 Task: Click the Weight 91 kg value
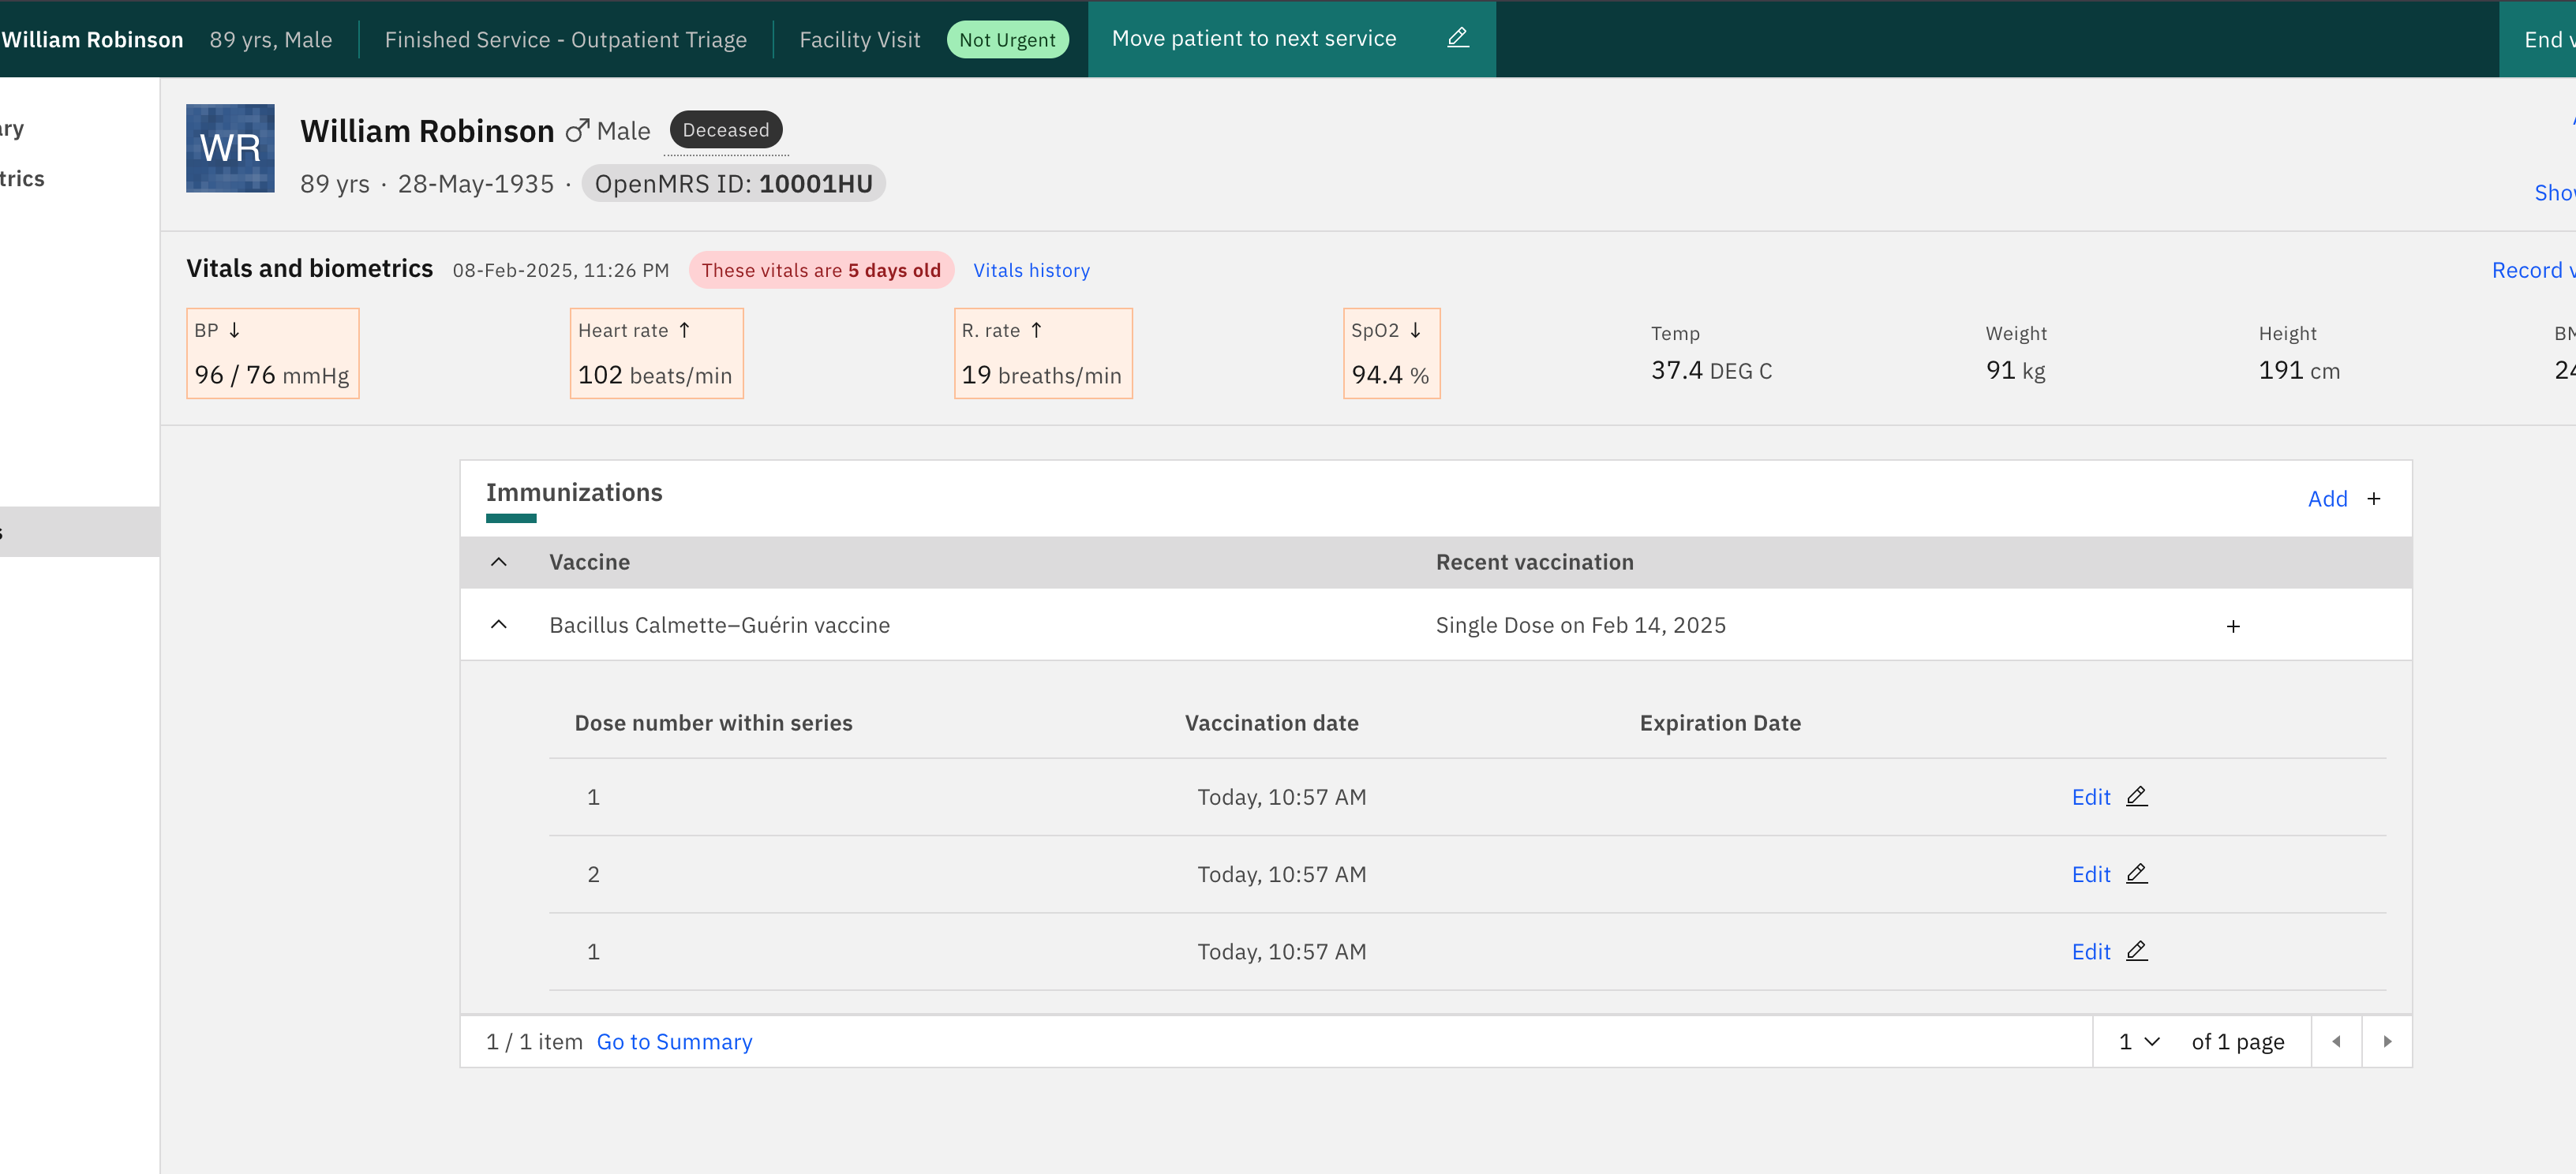pos(2015,370)
